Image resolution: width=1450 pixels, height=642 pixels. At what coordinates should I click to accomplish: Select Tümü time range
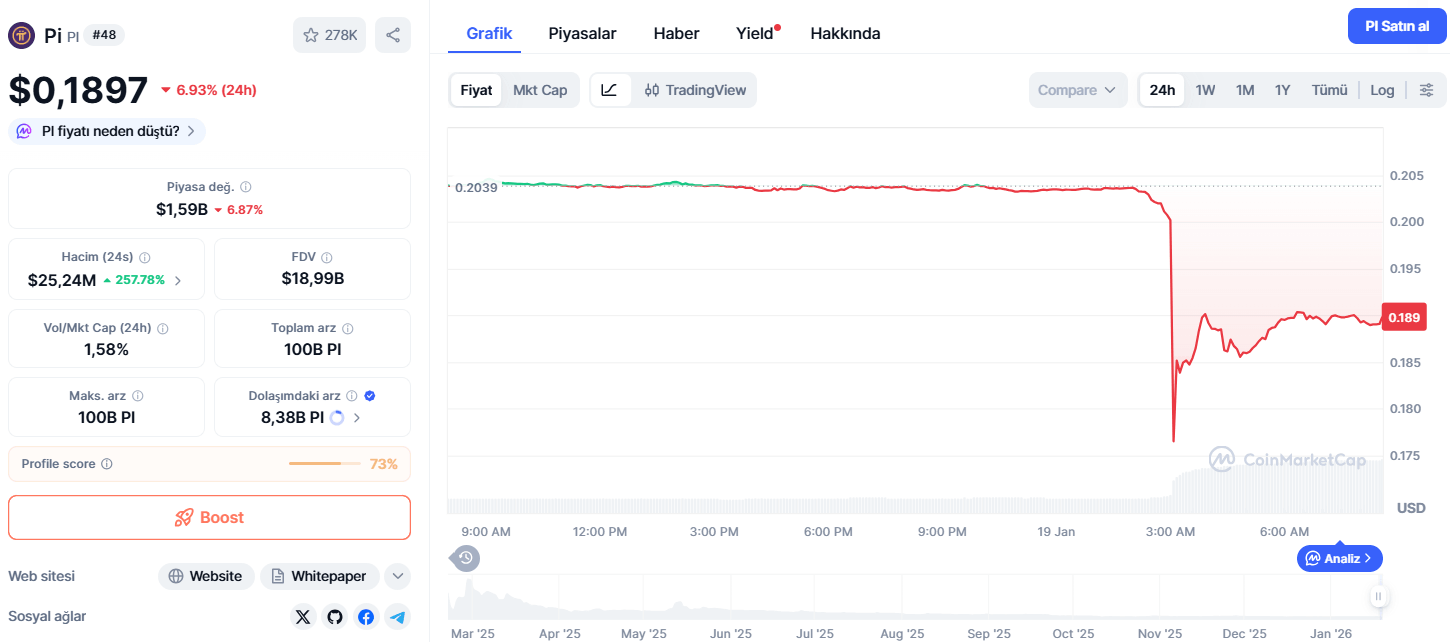point(1329,90)
